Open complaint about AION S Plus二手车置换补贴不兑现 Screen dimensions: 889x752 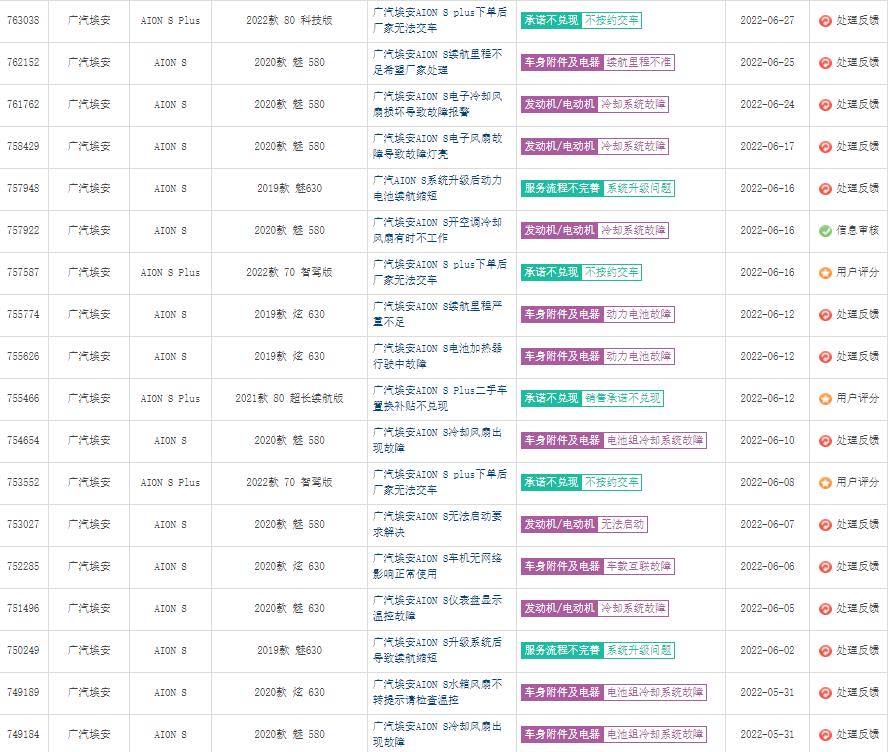[438, 398]
